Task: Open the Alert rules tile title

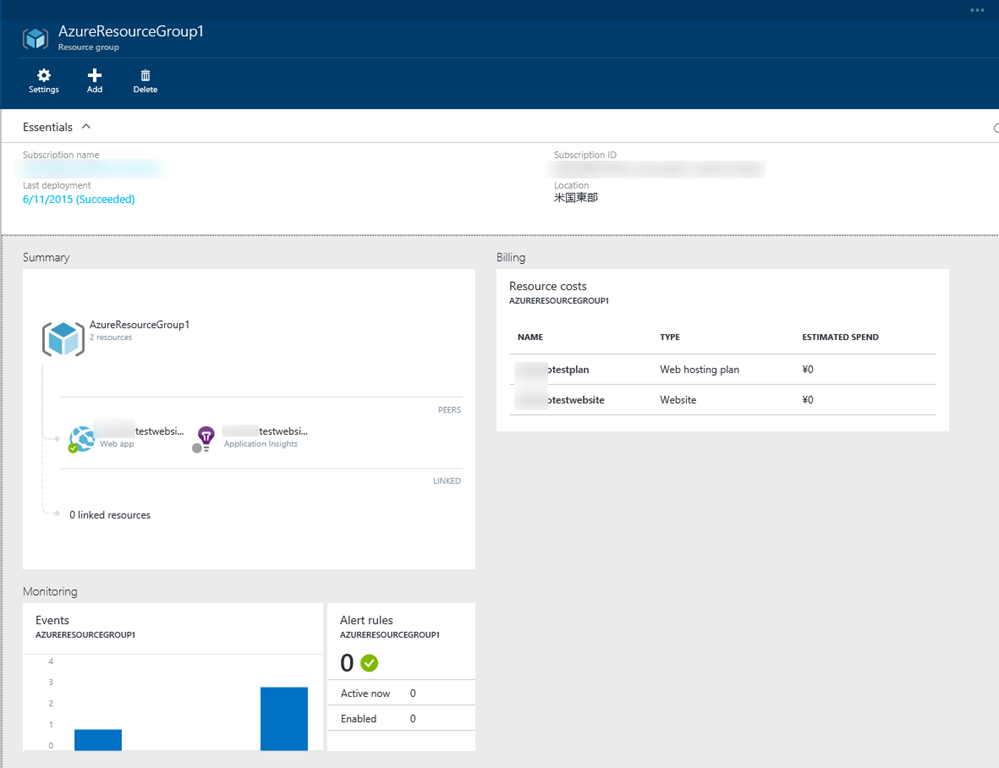Action: 367,621
